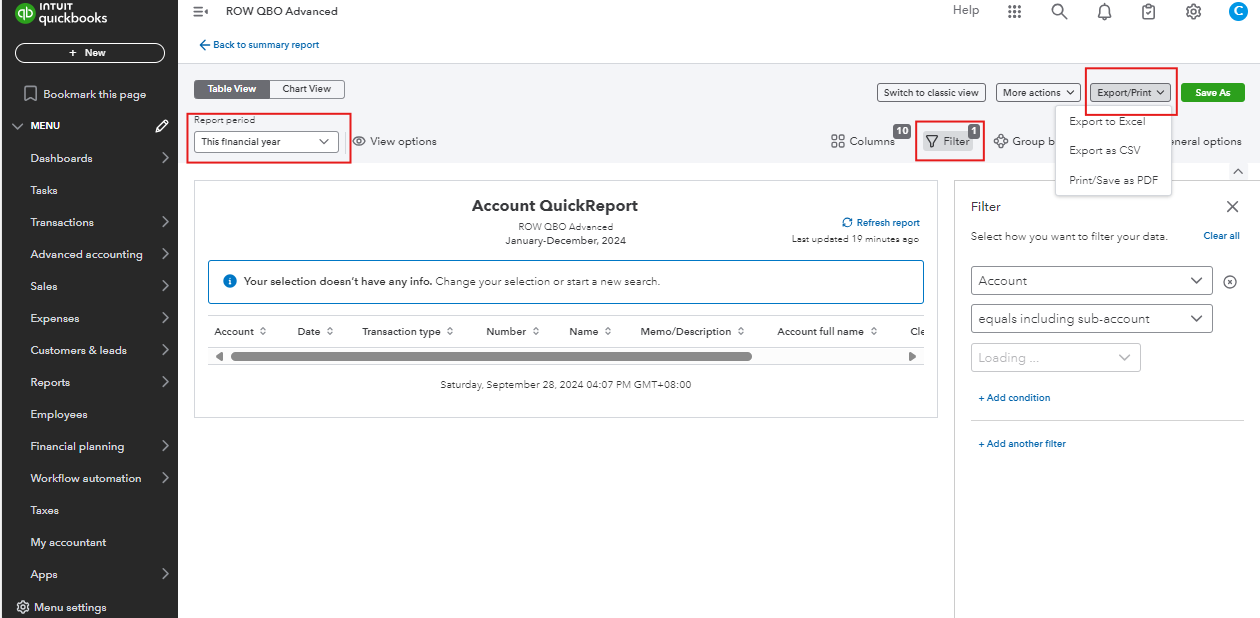Select Table View toggle
The width and height of the screenshot is (1260, 618).
point(232,89)
